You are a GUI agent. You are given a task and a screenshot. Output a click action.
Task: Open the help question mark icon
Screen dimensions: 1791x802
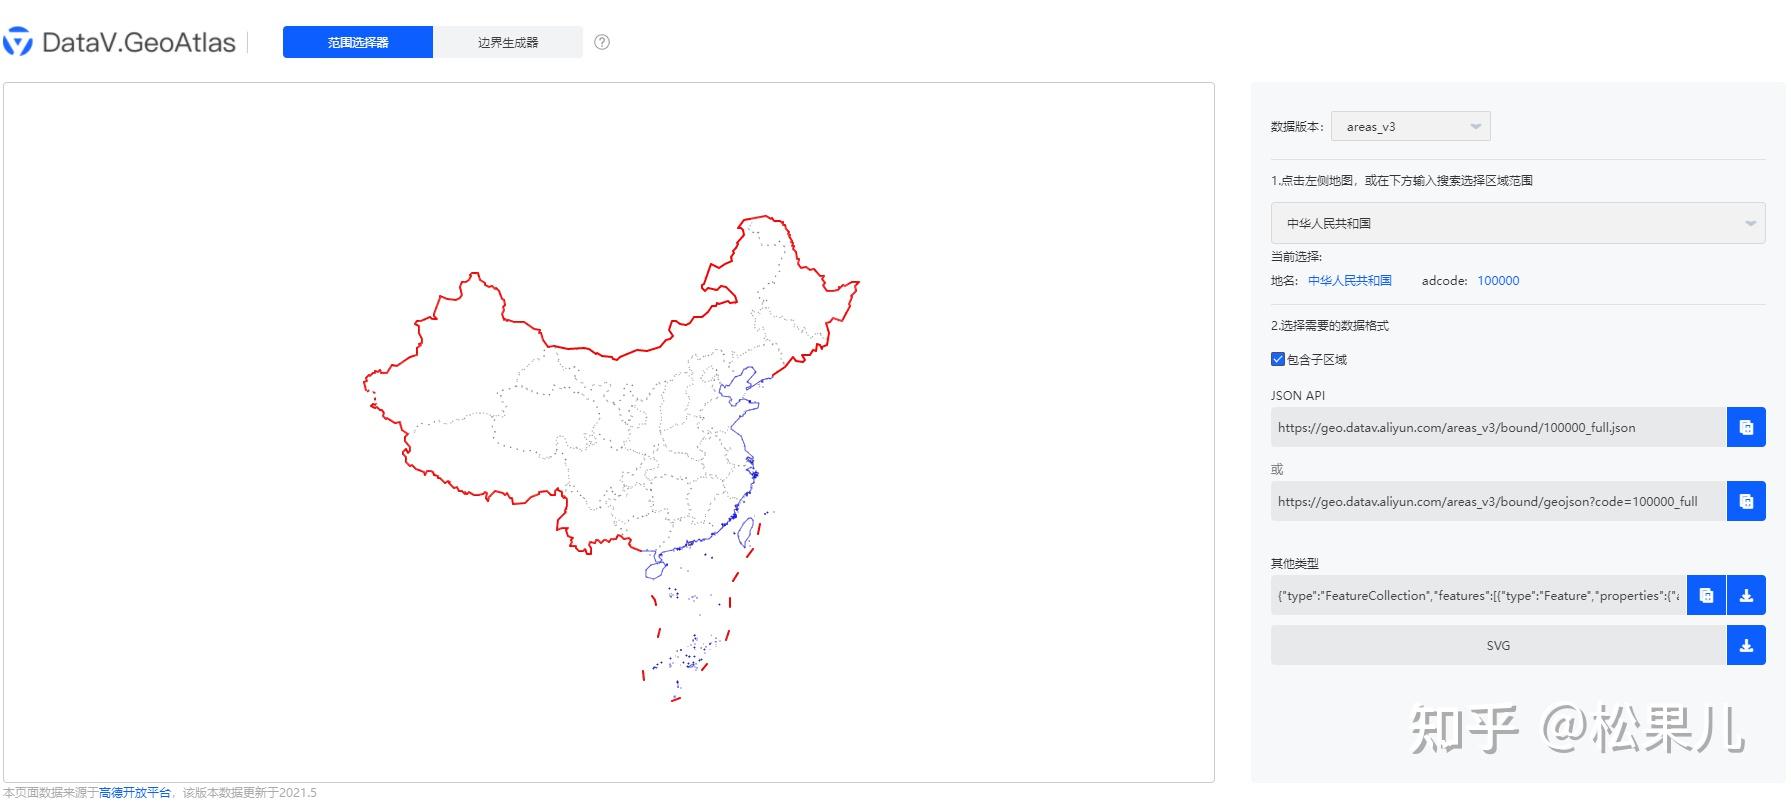coord(602,41)
